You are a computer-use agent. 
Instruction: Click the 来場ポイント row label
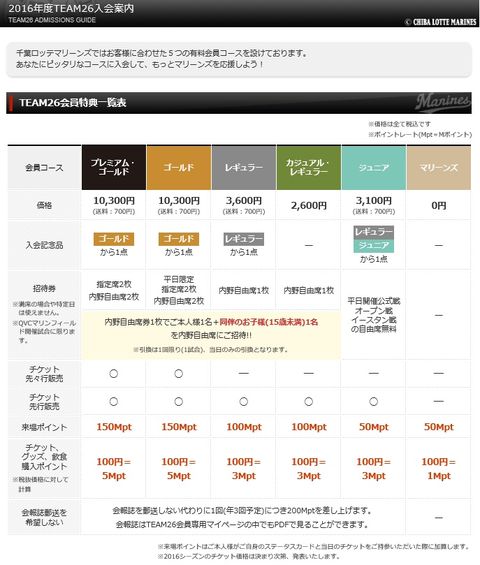point(44,427)
